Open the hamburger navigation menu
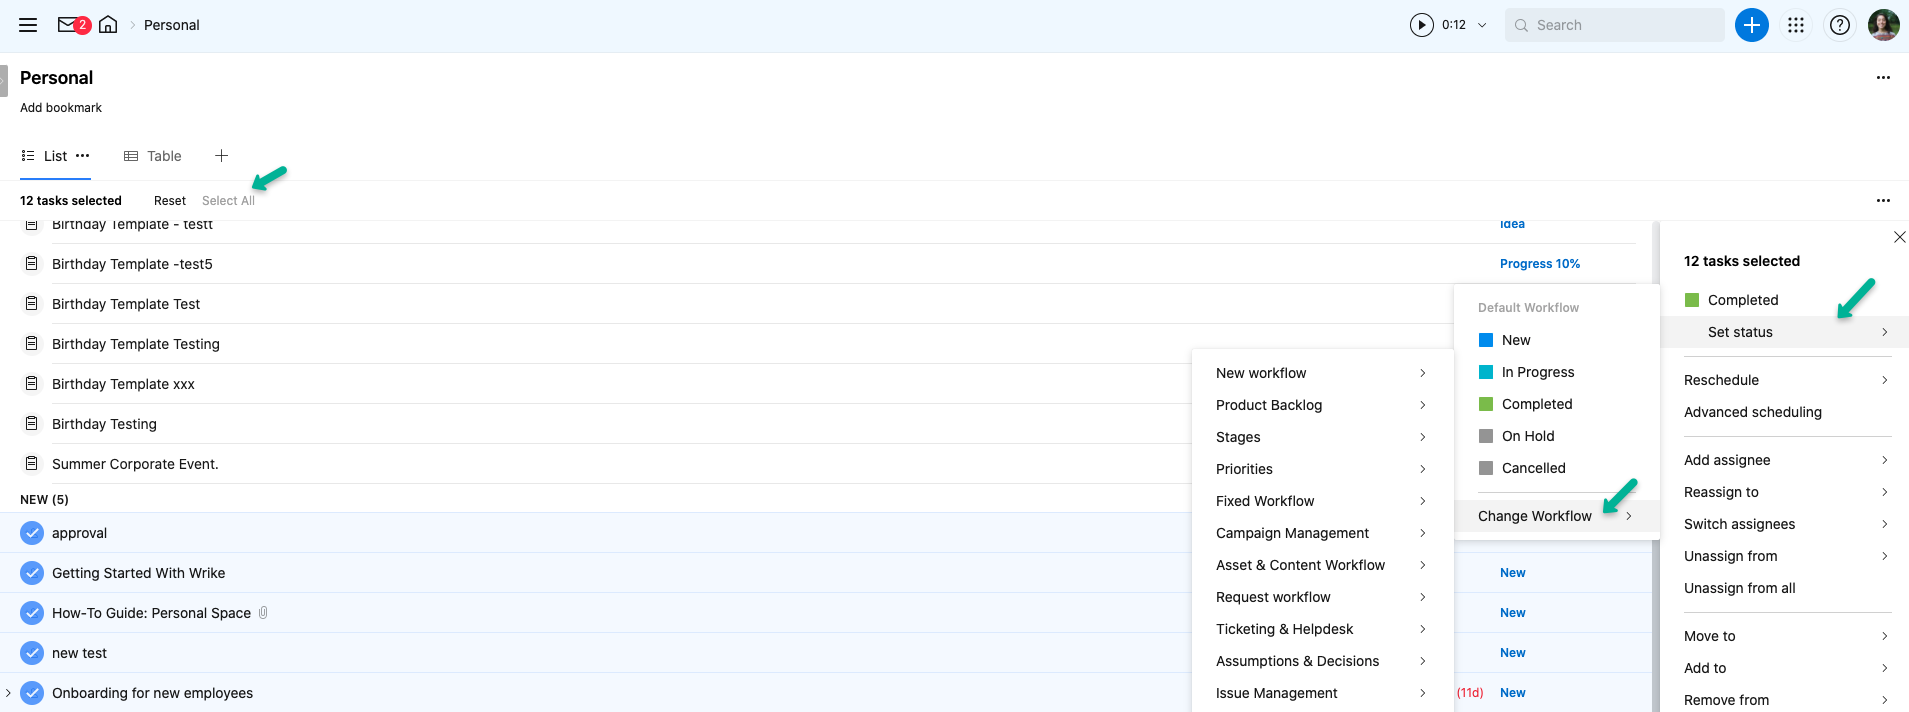This screenshot has height=712, width=1909. pyautogui.click(x=28, y=25)
